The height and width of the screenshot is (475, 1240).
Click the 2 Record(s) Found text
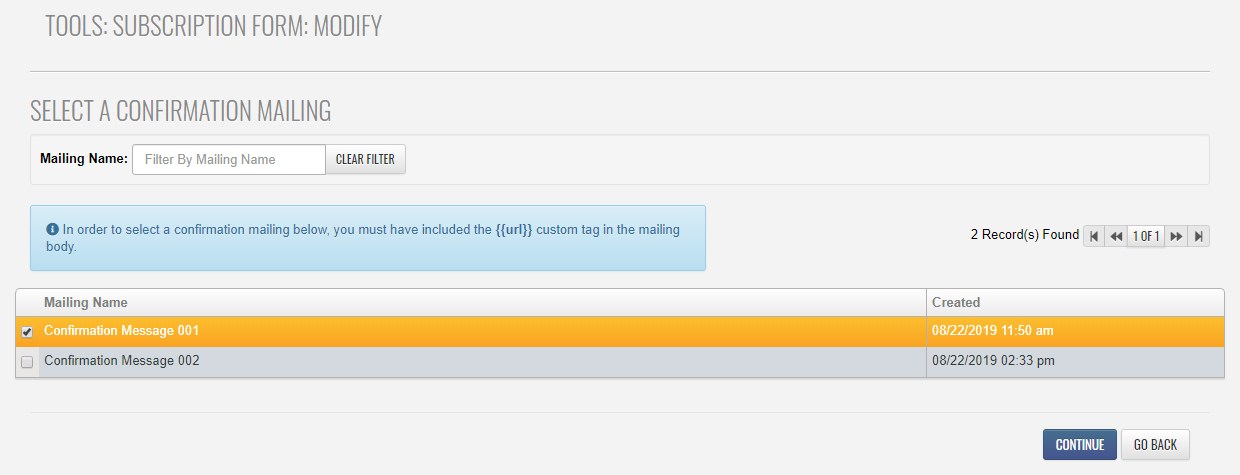point(1025,235)
